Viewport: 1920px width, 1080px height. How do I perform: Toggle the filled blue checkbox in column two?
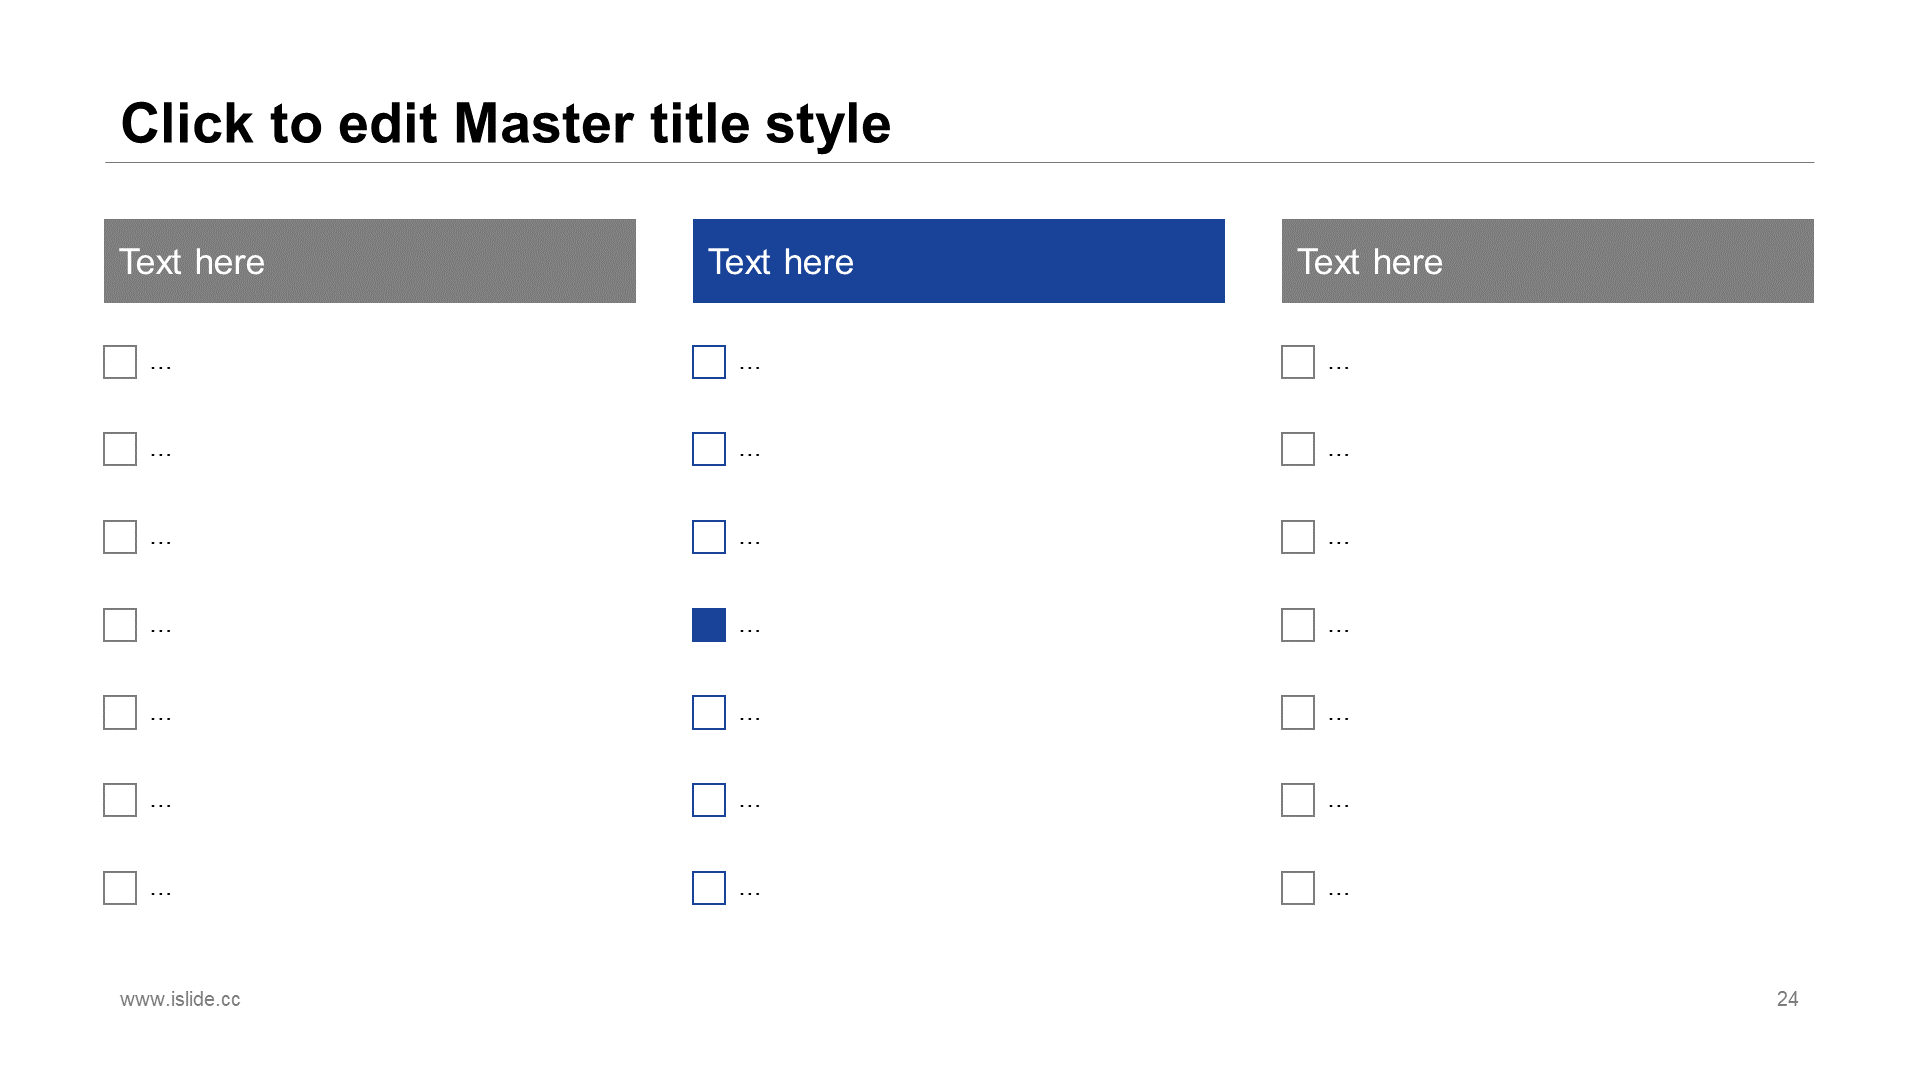pos(709,624)
